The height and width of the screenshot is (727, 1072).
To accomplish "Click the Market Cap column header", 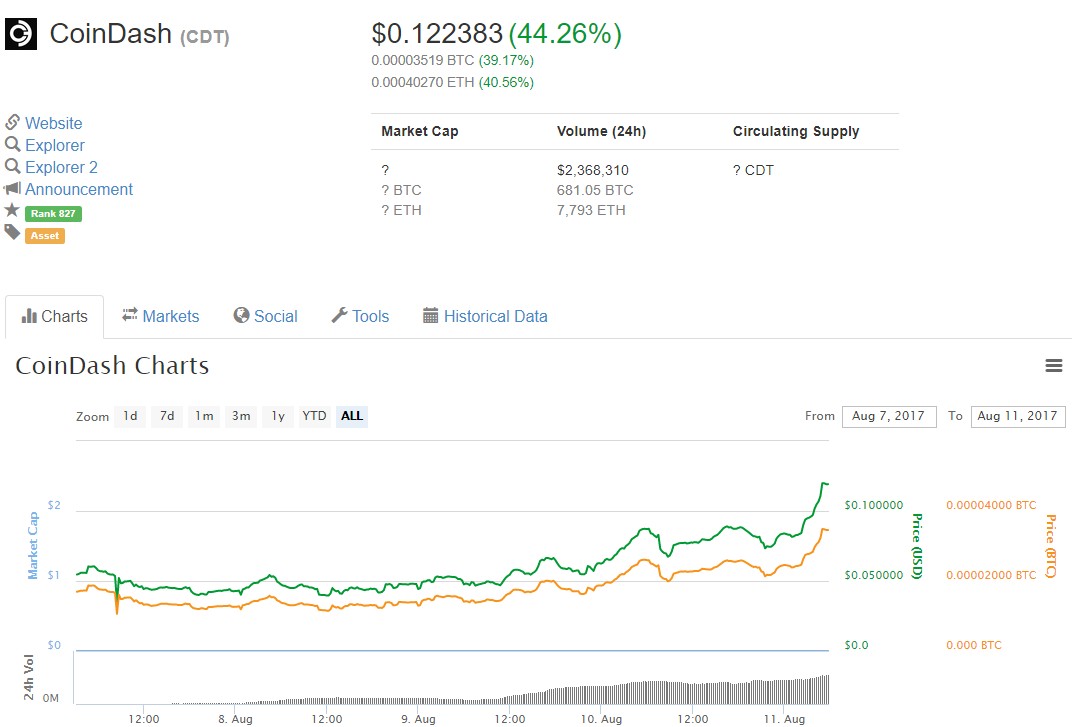I will [420, 131].
